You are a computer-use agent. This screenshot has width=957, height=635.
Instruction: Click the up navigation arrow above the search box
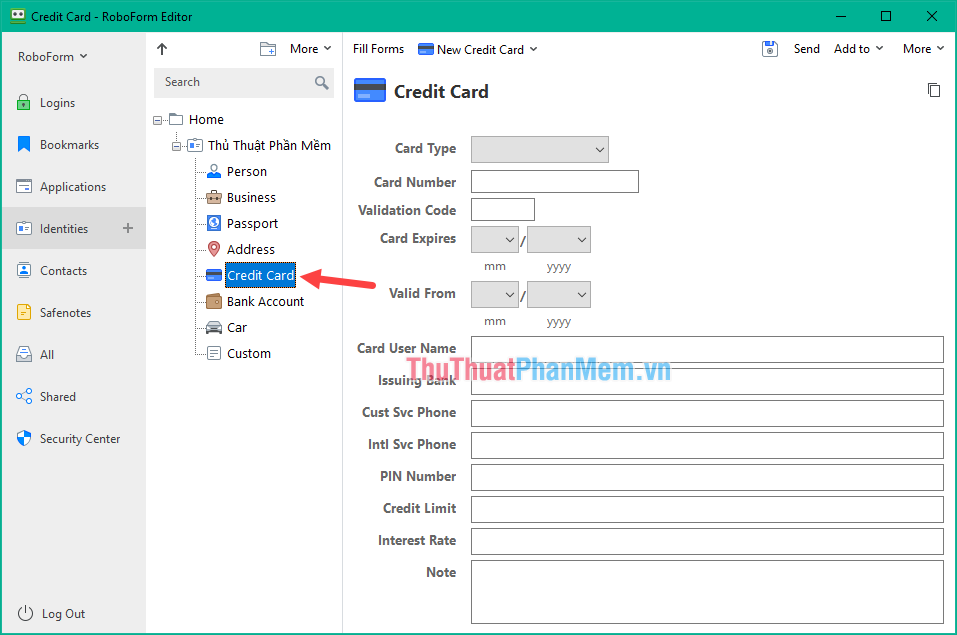point(161,48)
